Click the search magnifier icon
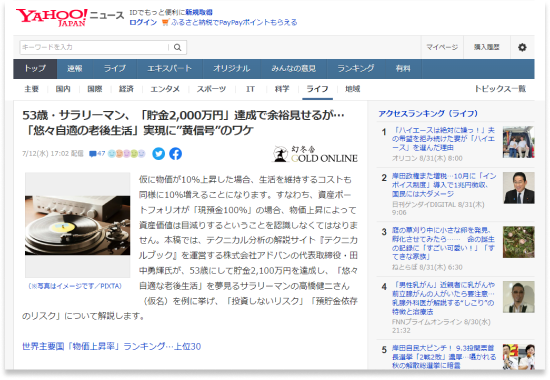 coord(177,47)
